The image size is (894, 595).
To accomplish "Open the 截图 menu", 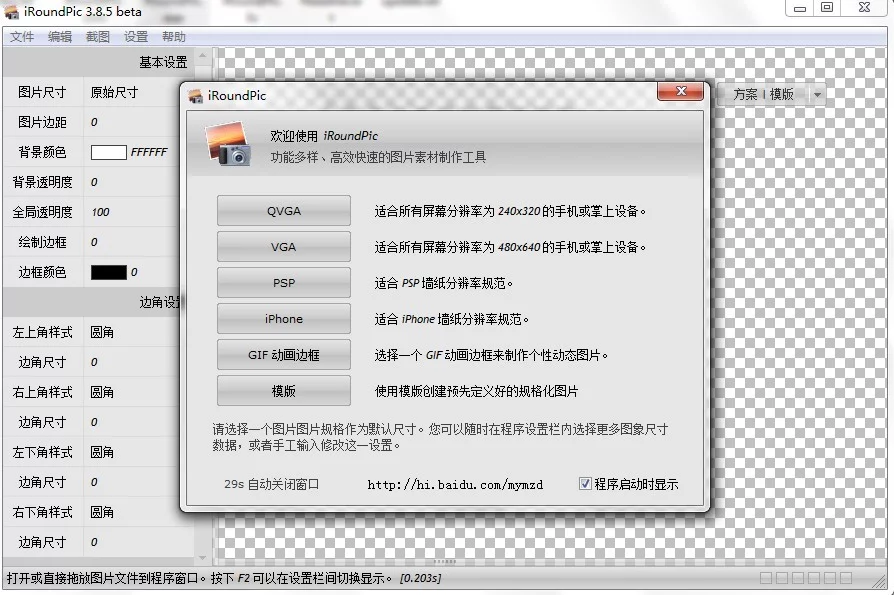I will 97,37.
